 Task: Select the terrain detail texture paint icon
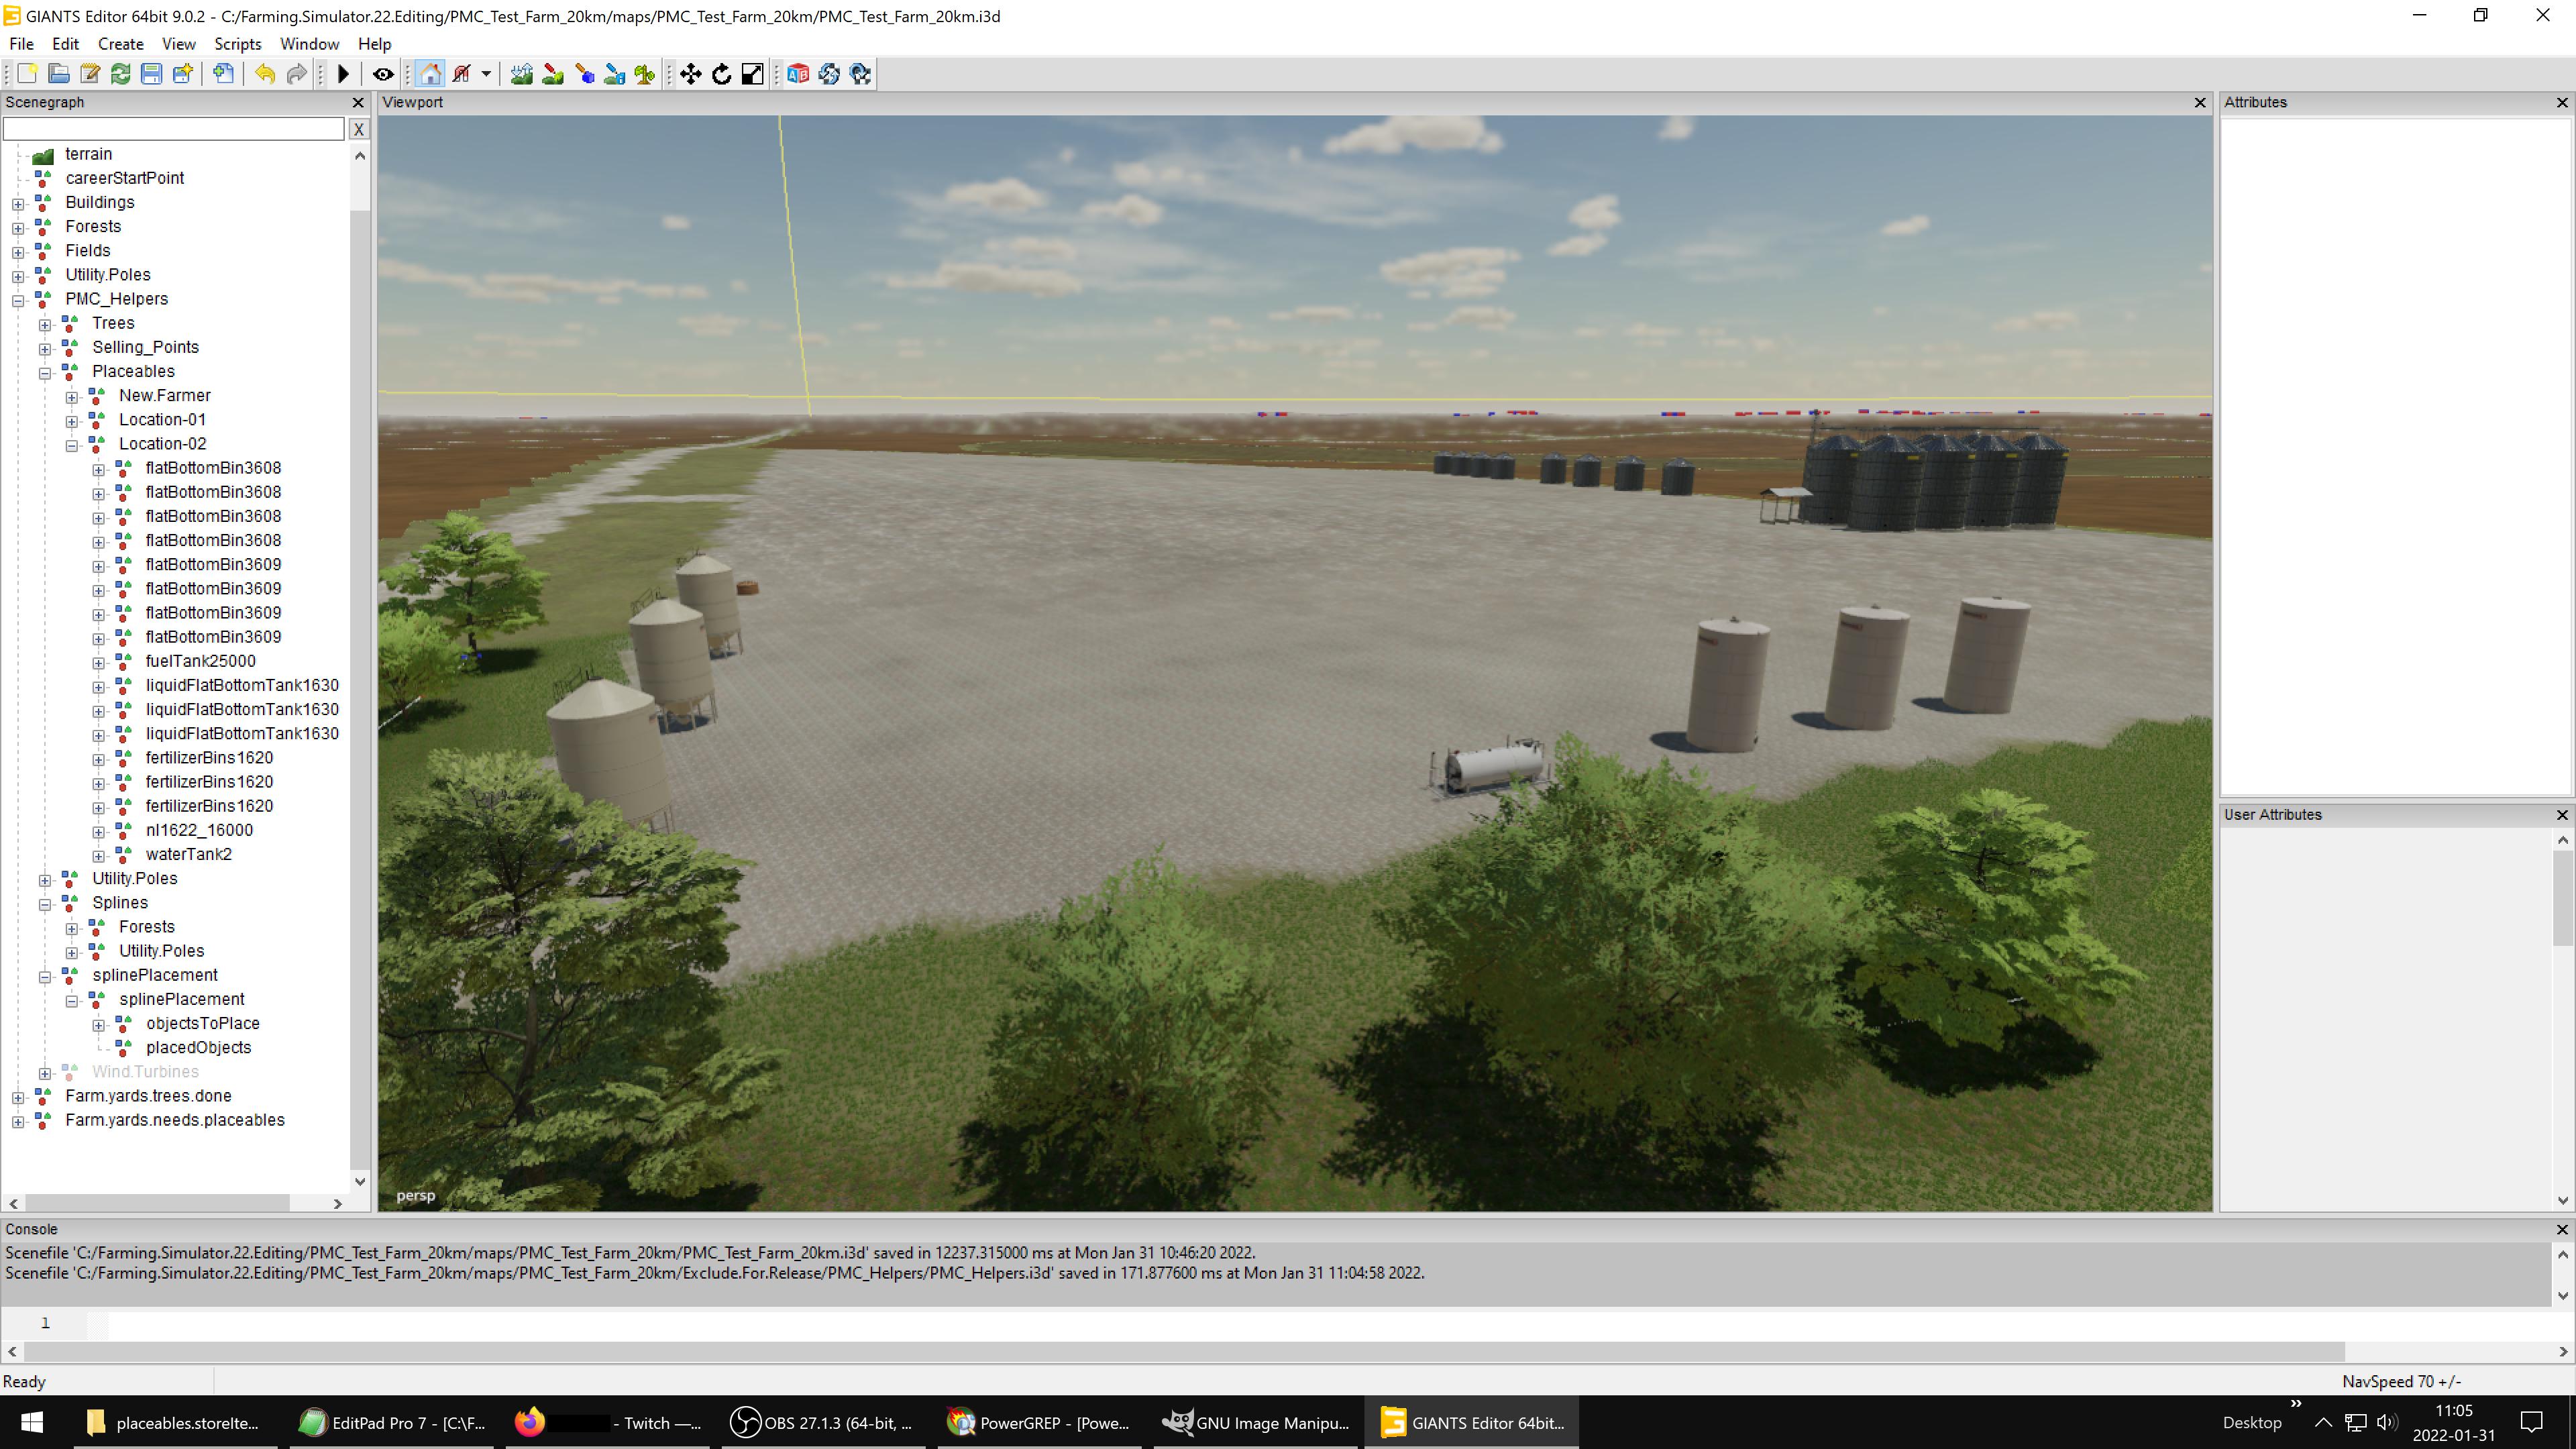click(x=553, y=74)
